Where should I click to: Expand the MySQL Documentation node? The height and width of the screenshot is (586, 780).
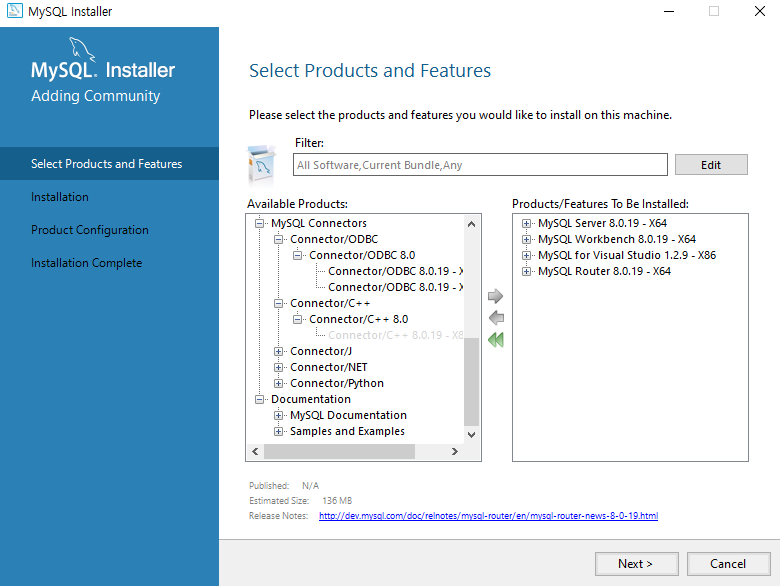279,415
